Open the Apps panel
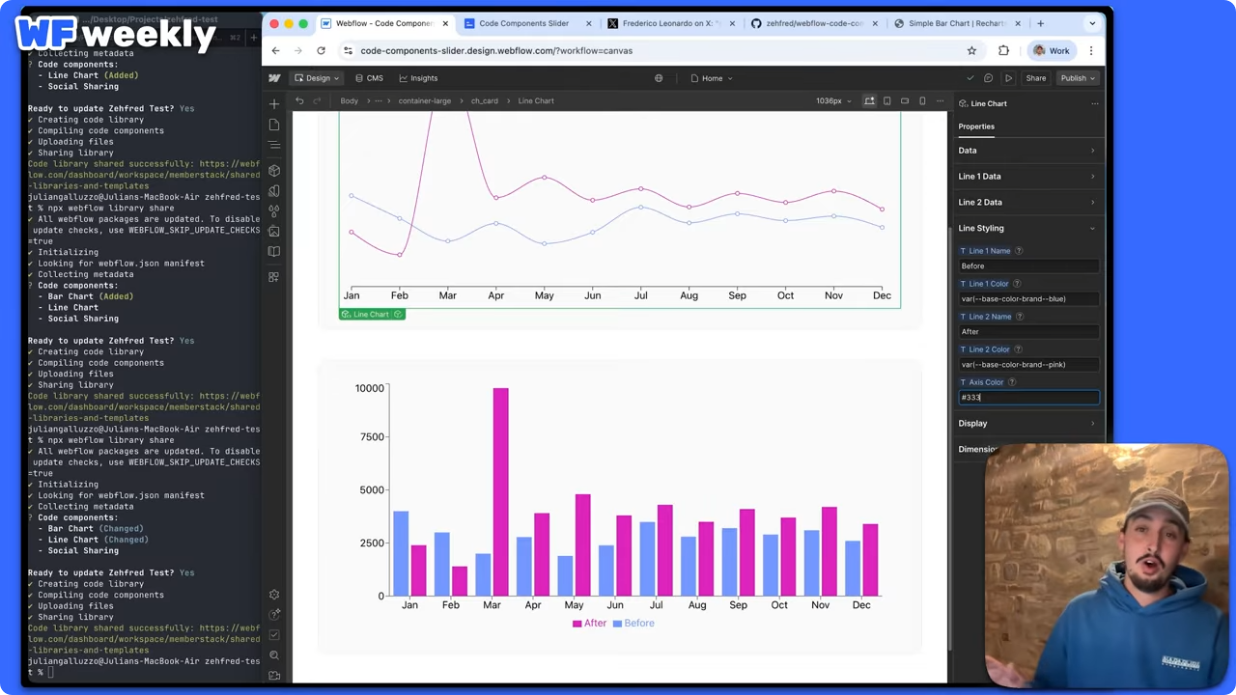The image size is (1236, 695). point(274,277)
